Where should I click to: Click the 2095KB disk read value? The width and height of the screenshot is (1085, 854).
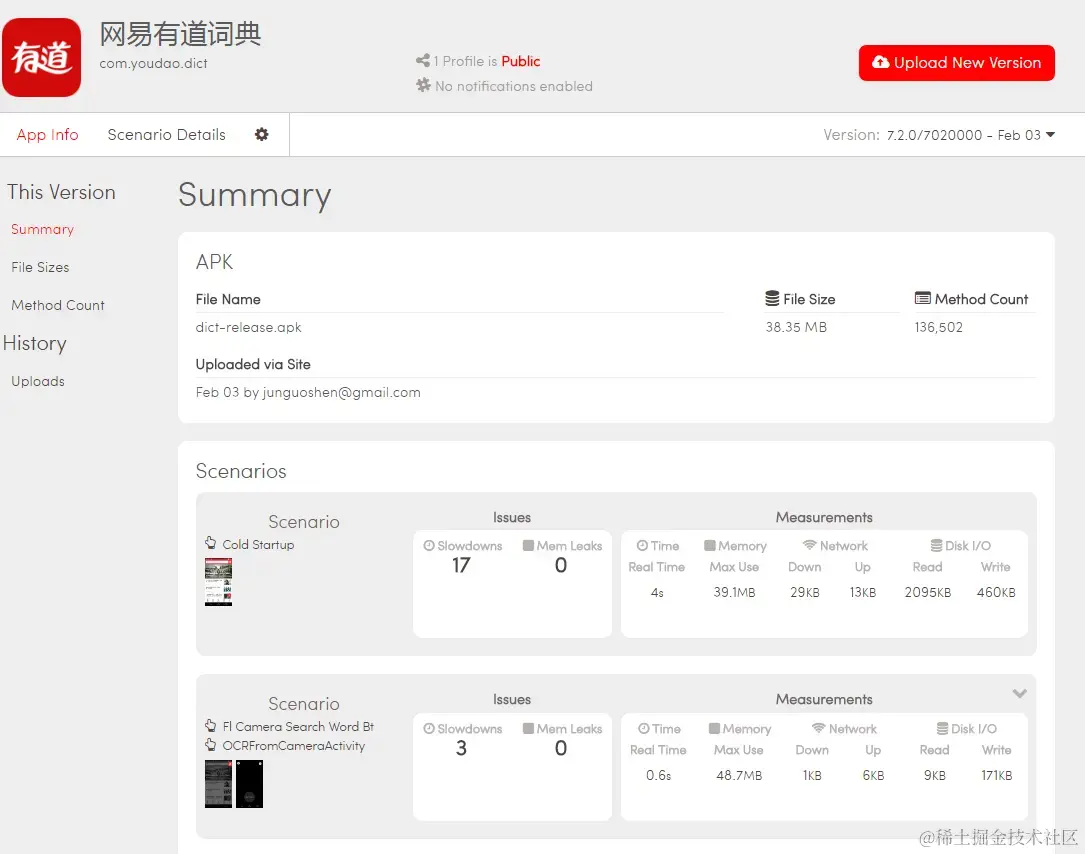click(927, 592)
